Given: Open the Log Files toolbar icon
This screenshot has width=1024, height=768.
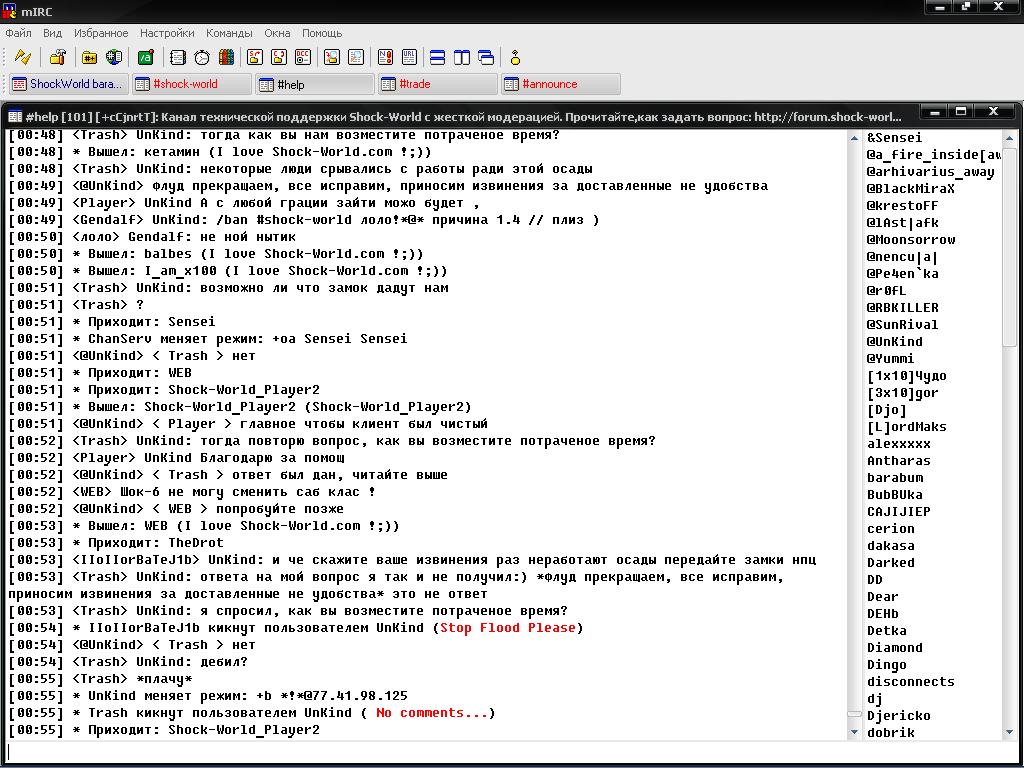Looking at the screenshot, I should tap(356, 57).
